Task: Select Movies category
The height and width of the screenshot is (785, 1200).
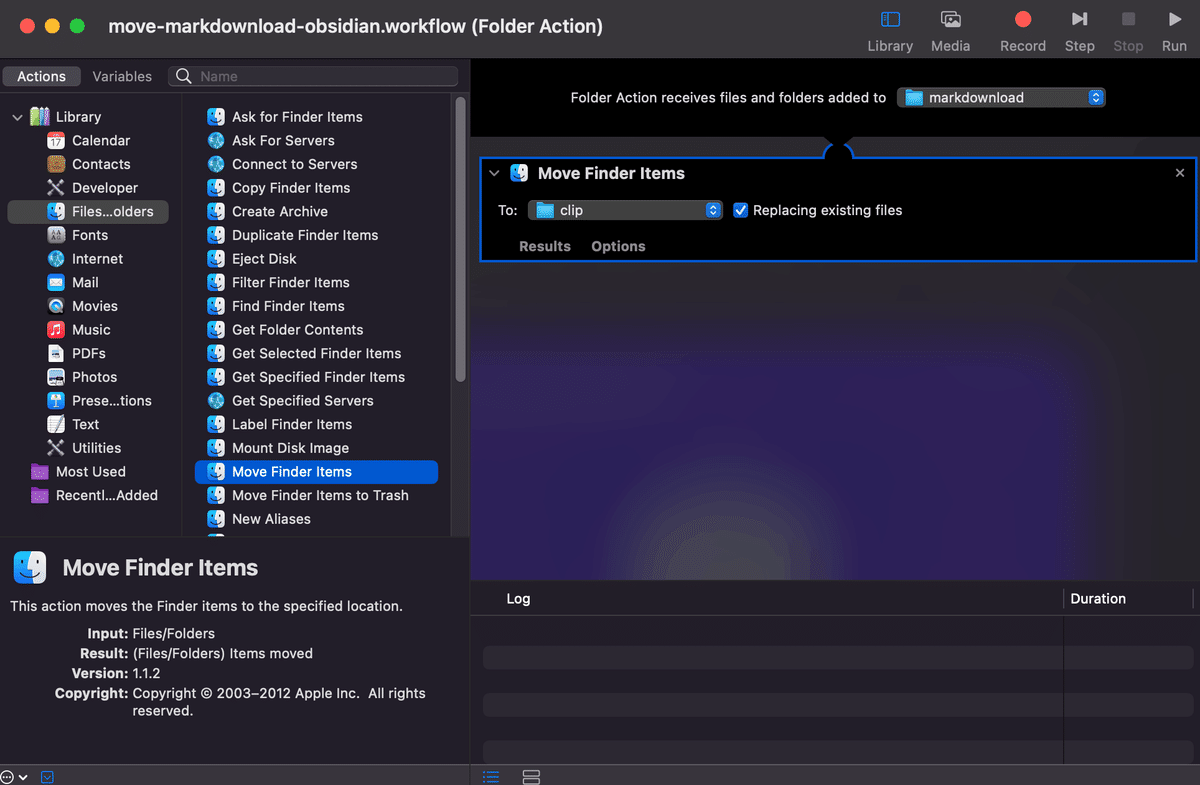Action: click(95, 306)
